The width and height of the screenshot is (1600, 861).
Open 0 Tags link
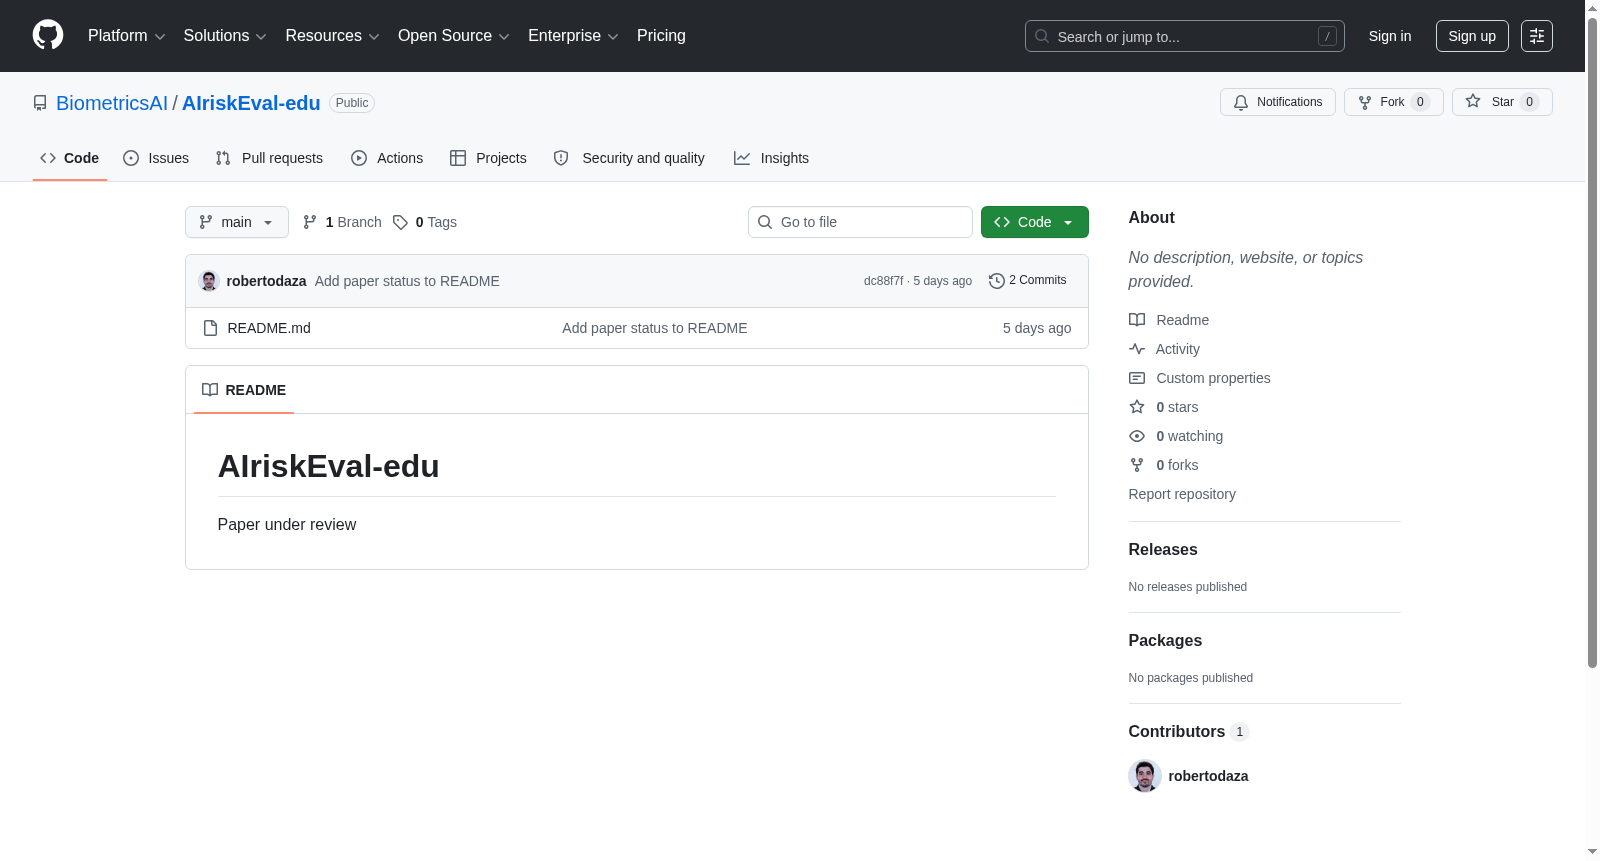point(425,222)
